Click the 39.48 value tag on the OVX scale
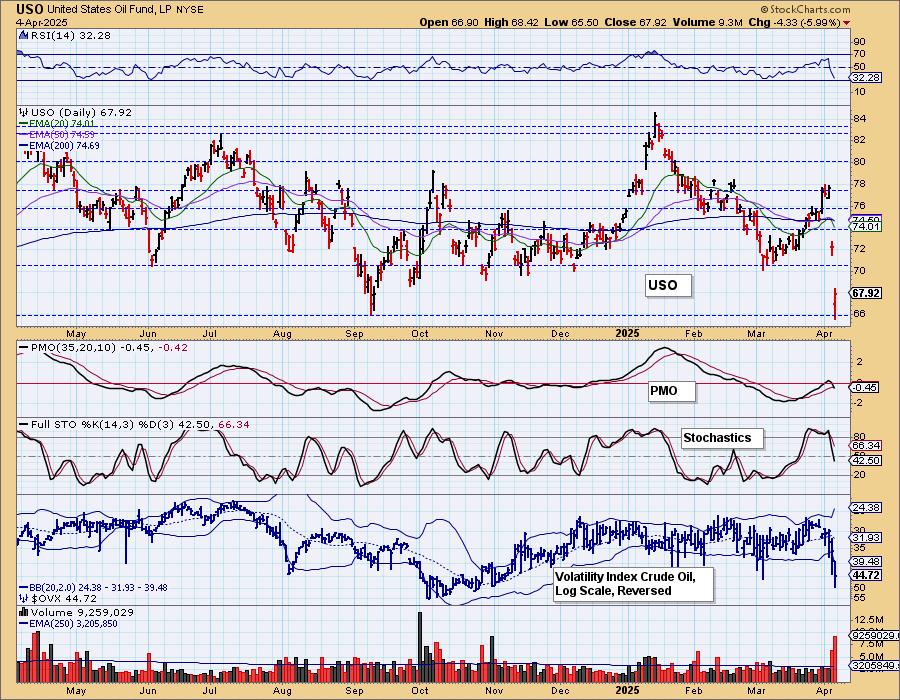This screenshot has width=900, height=700. 866,562
